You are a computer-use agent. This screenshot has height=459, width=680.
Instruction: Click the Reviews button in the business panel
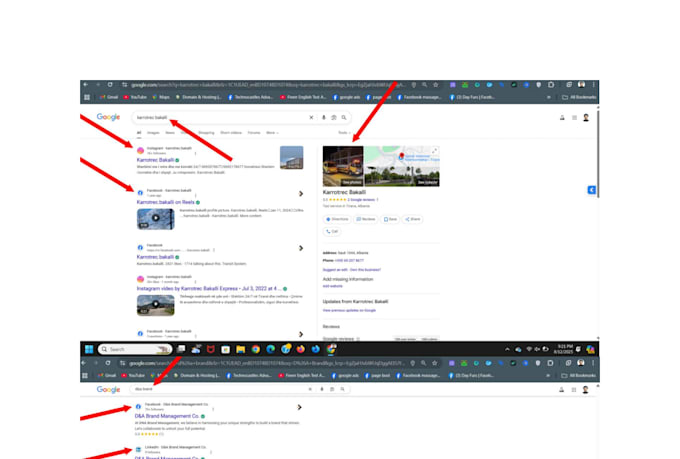point(366,219)
